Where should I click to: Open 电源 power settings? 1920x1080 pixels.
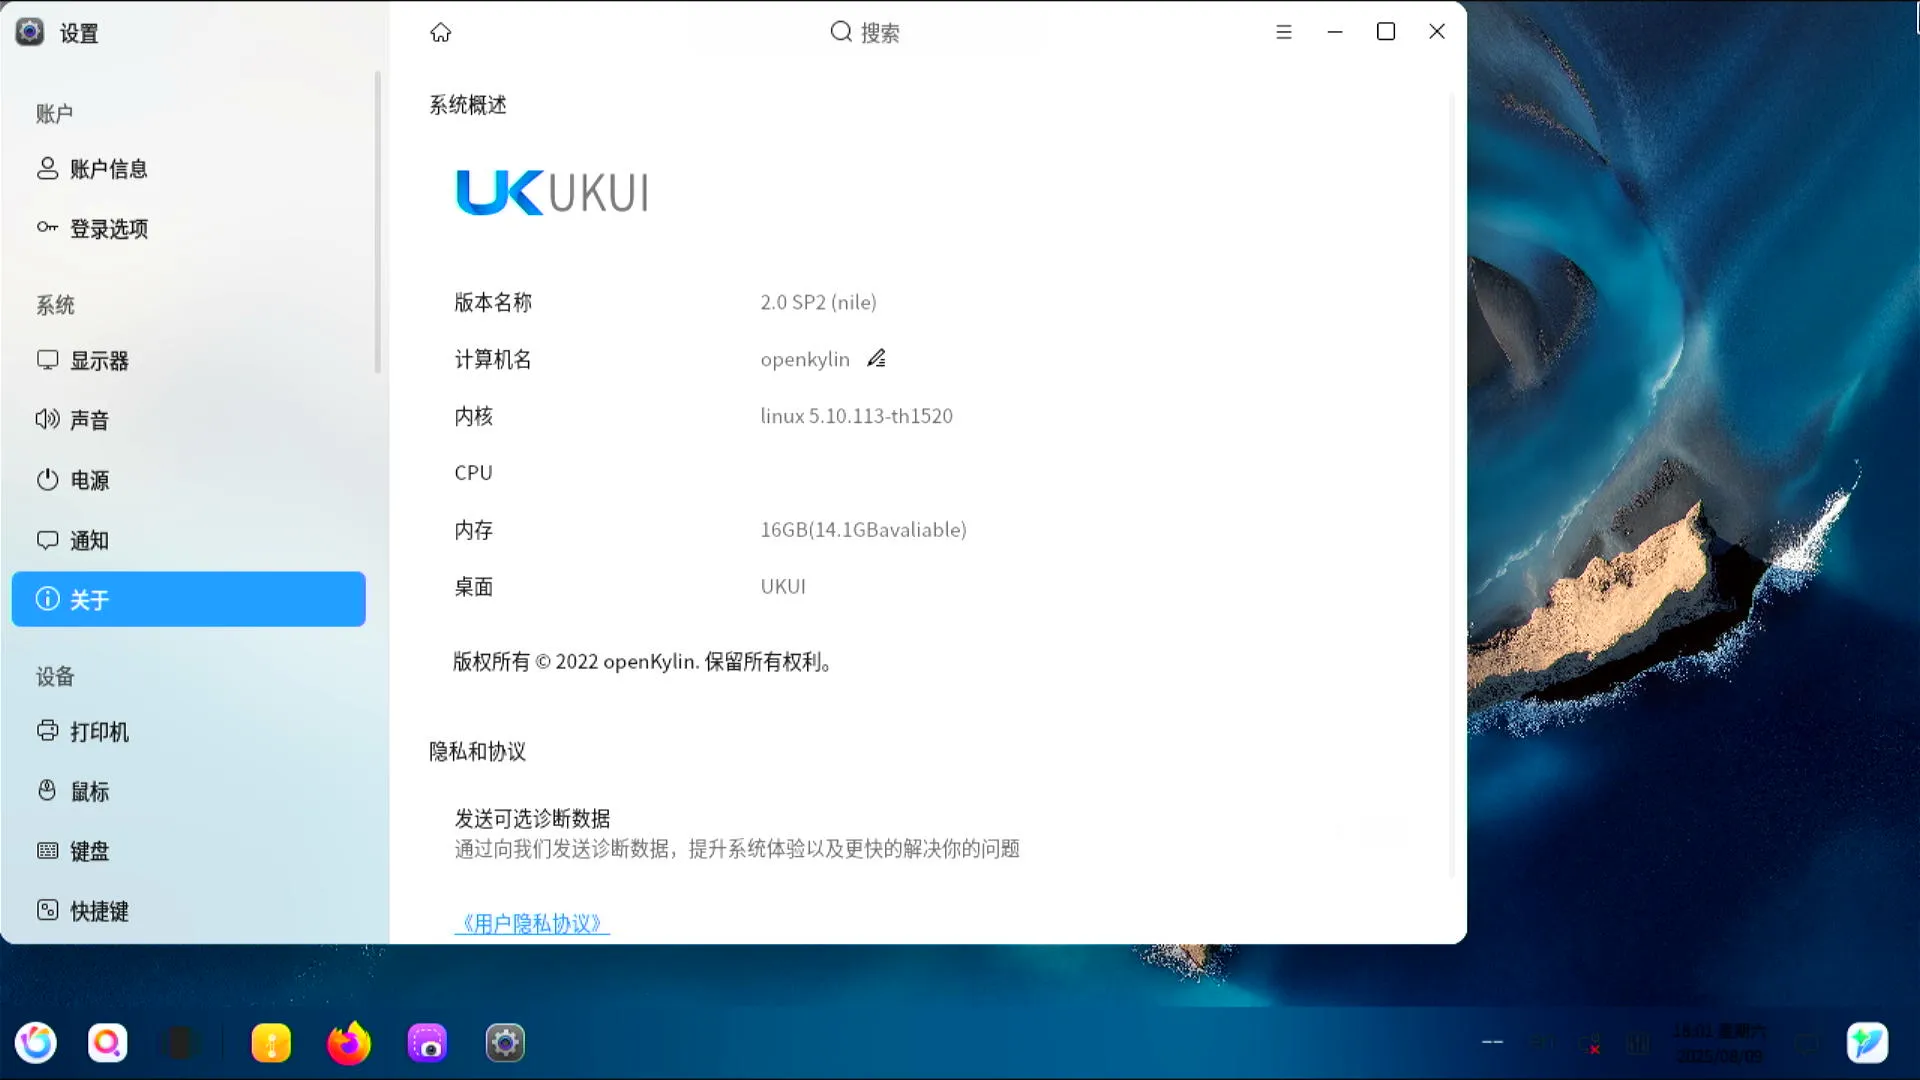(x=88, y=480)
